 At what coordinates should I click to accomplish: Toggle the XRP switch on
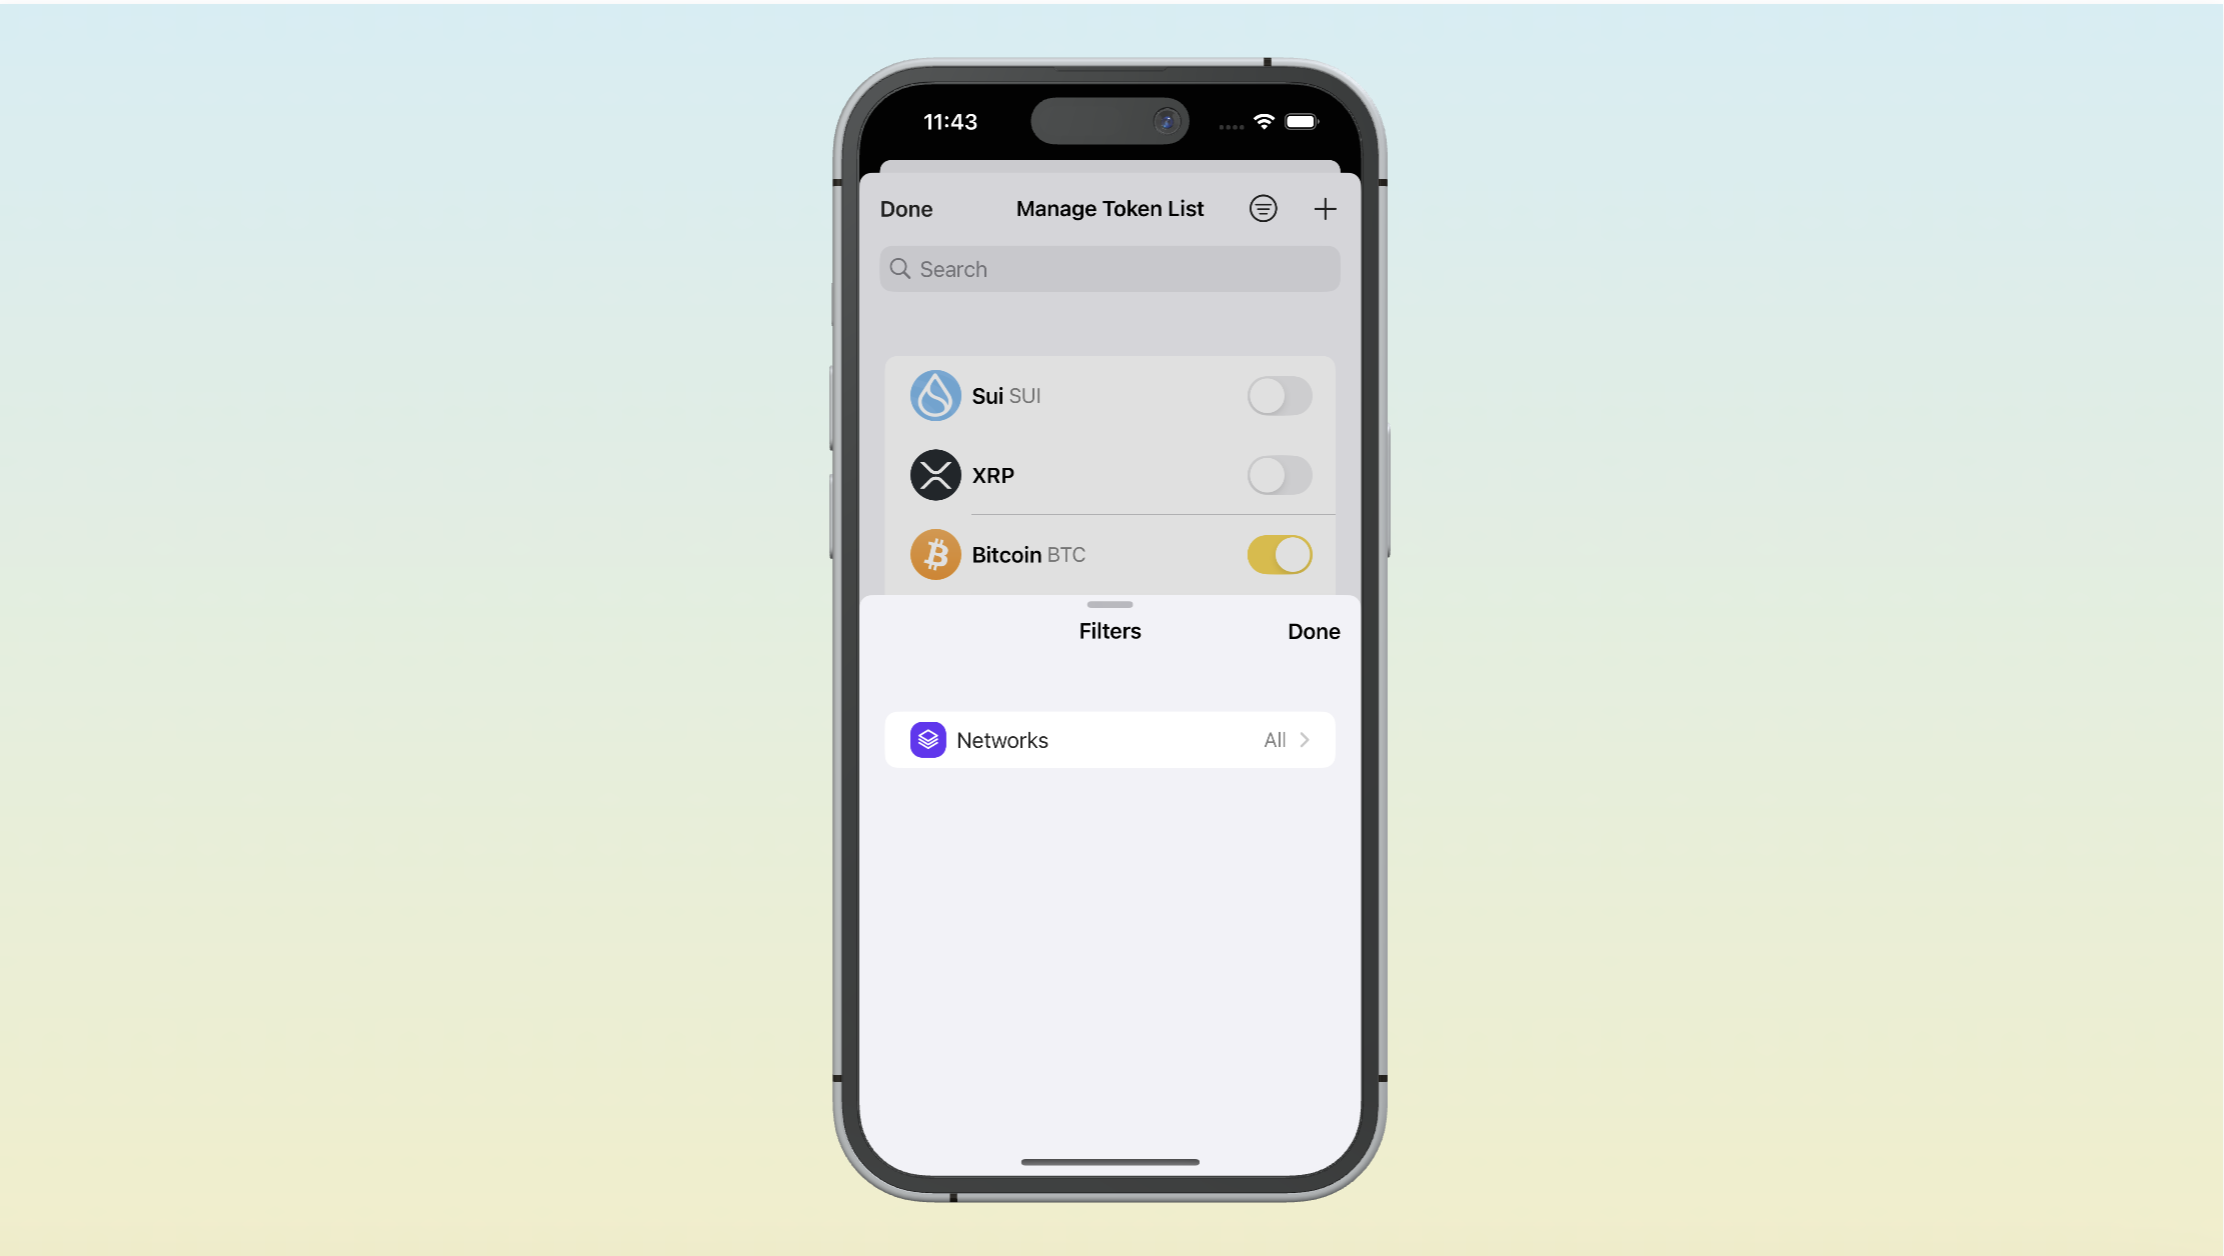point(1278,474)
